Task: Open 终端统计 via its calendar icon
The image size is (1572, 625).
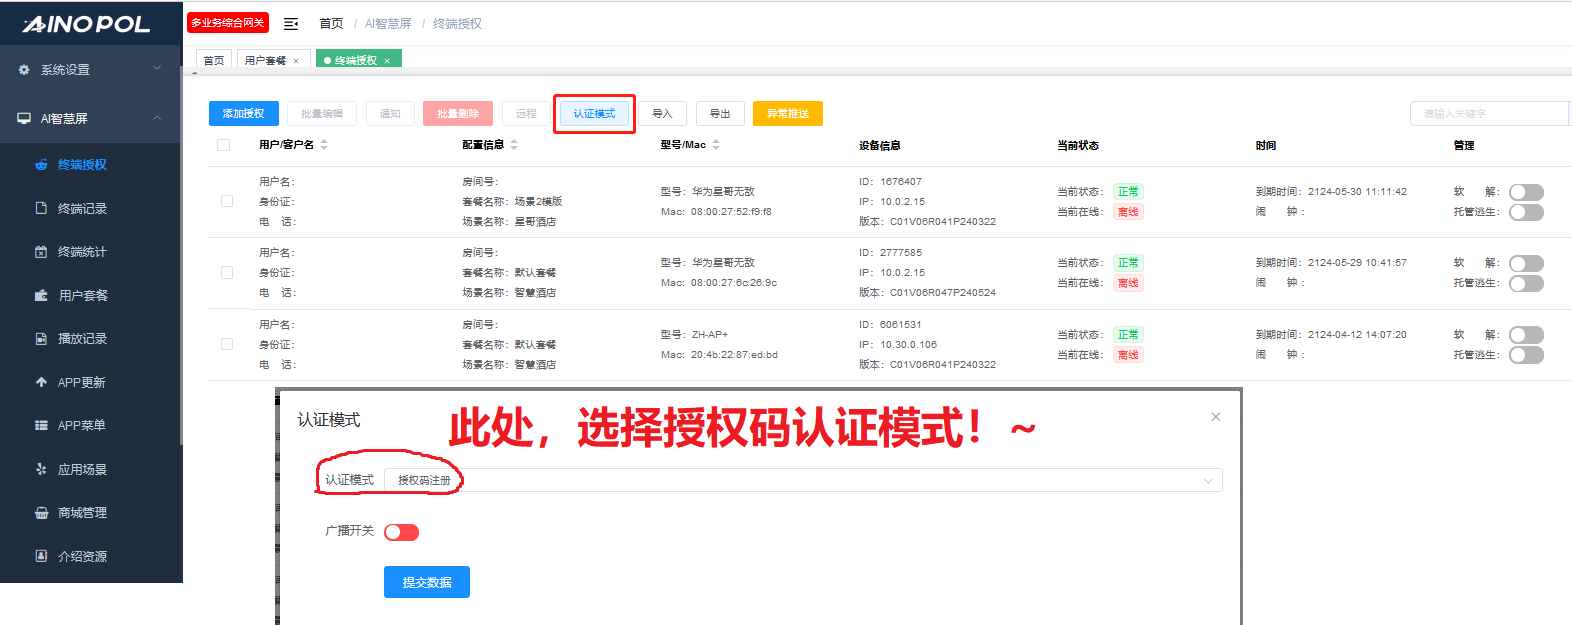Action: tap(41, 252)
